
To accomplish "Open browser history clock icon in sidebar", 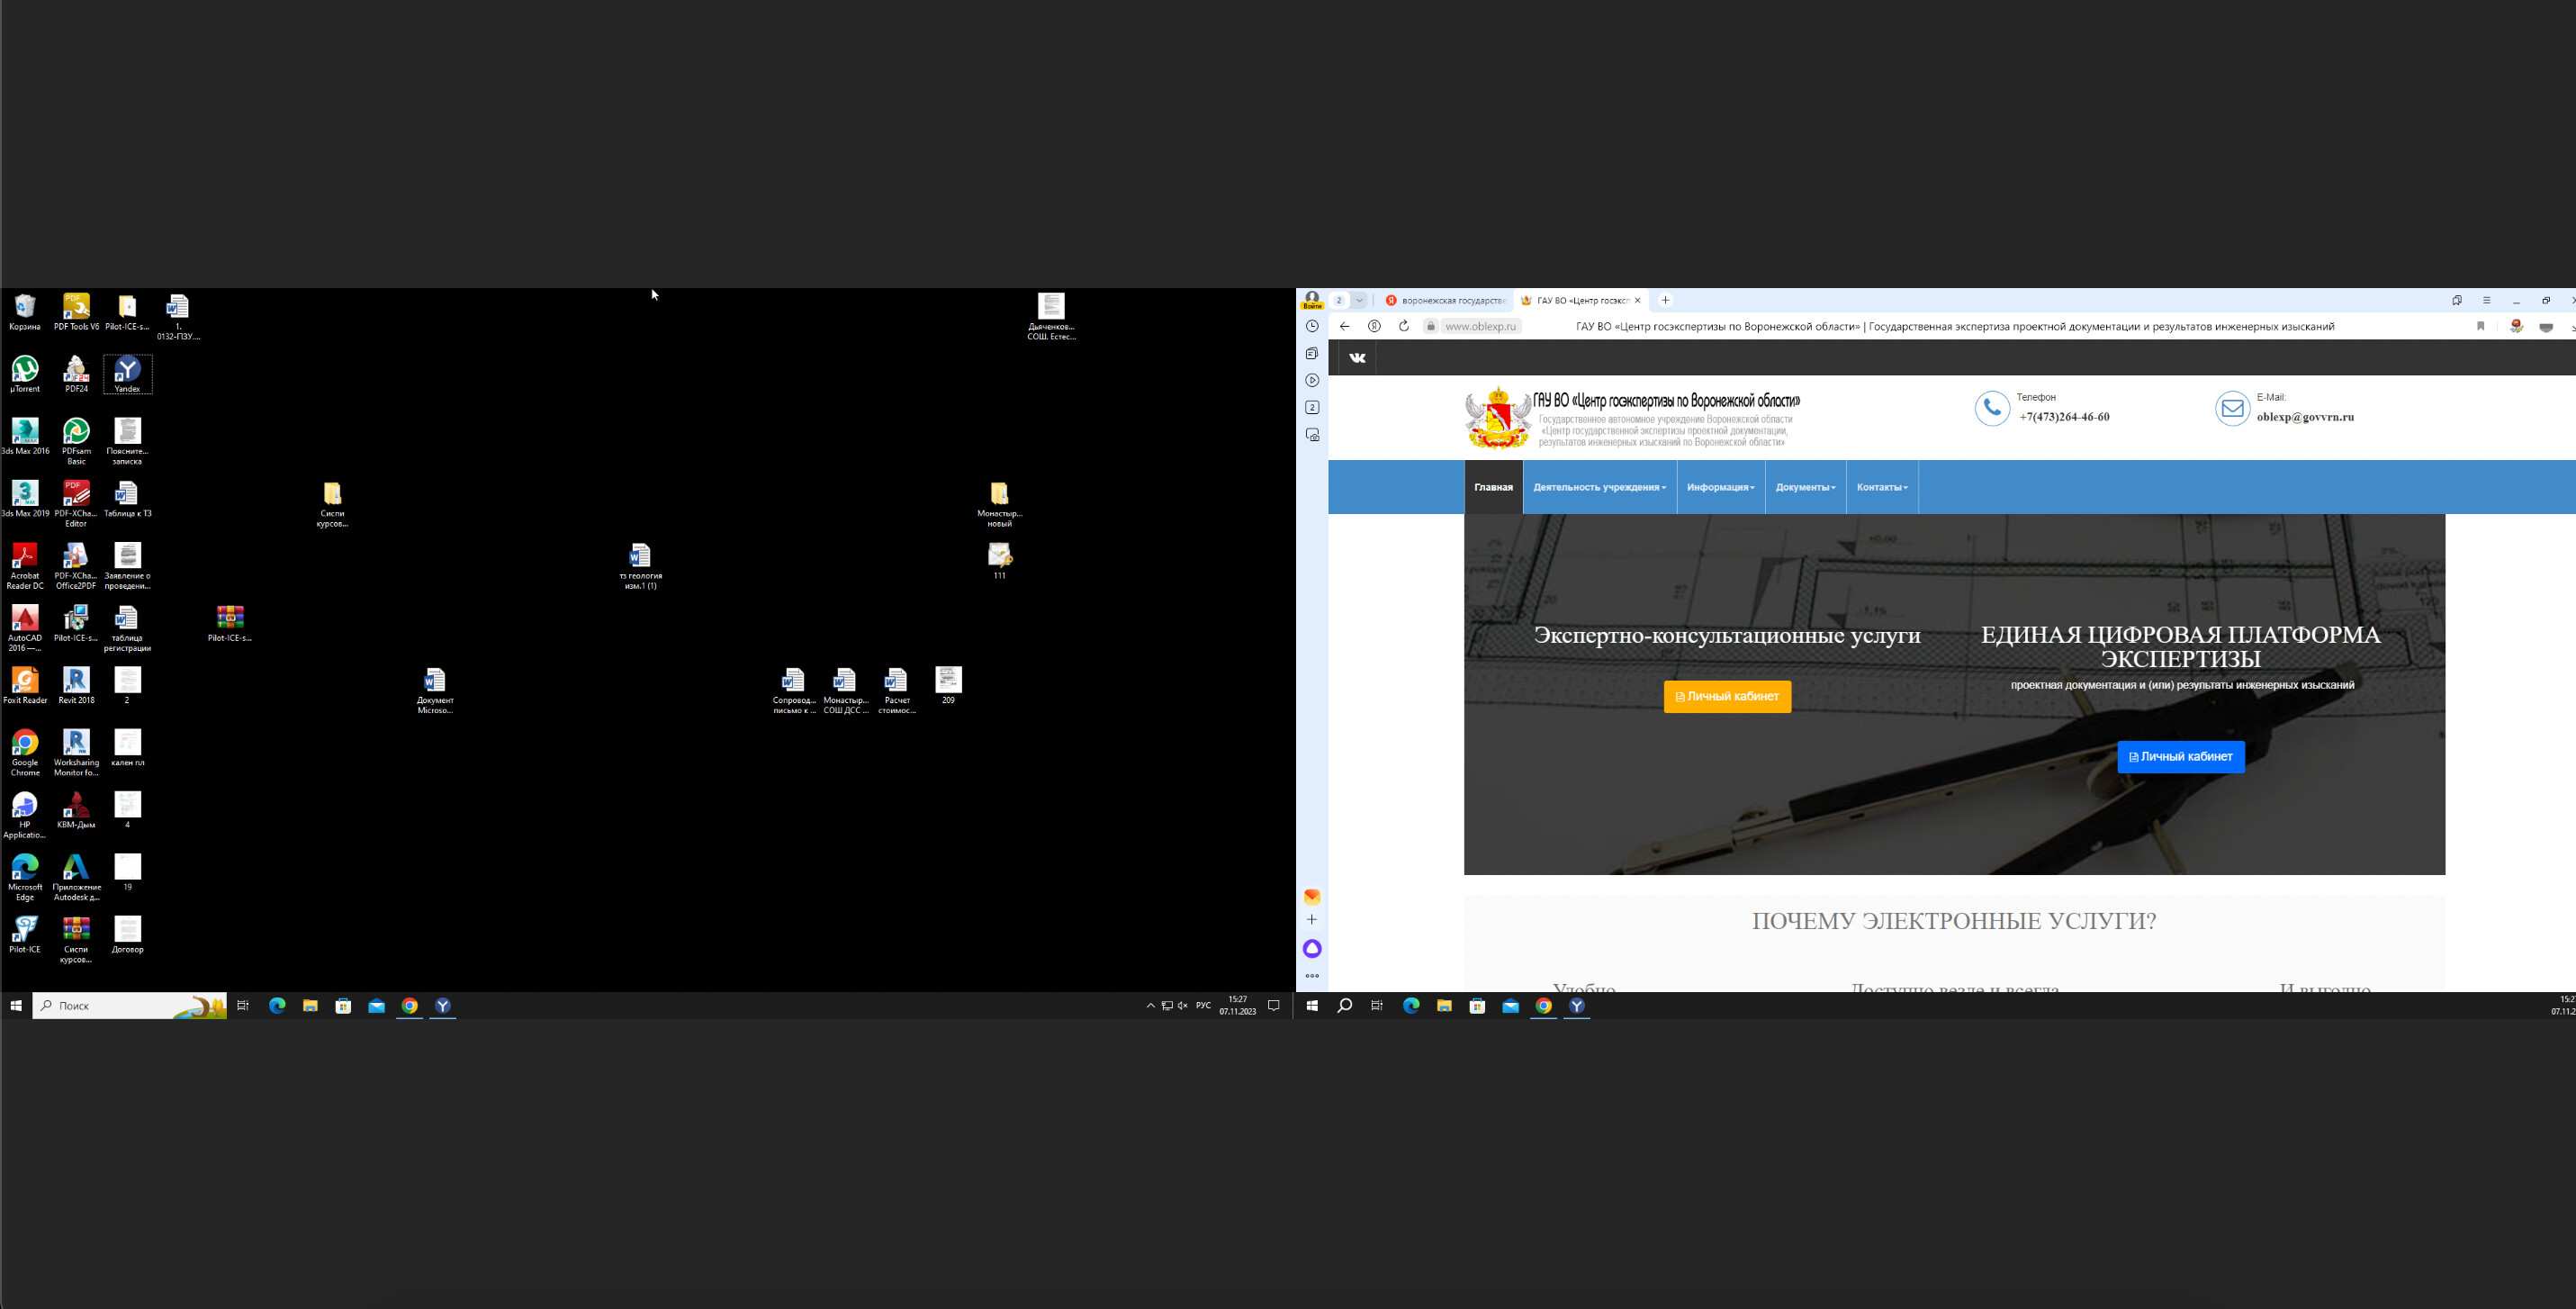I will (x=1312, y=326).
